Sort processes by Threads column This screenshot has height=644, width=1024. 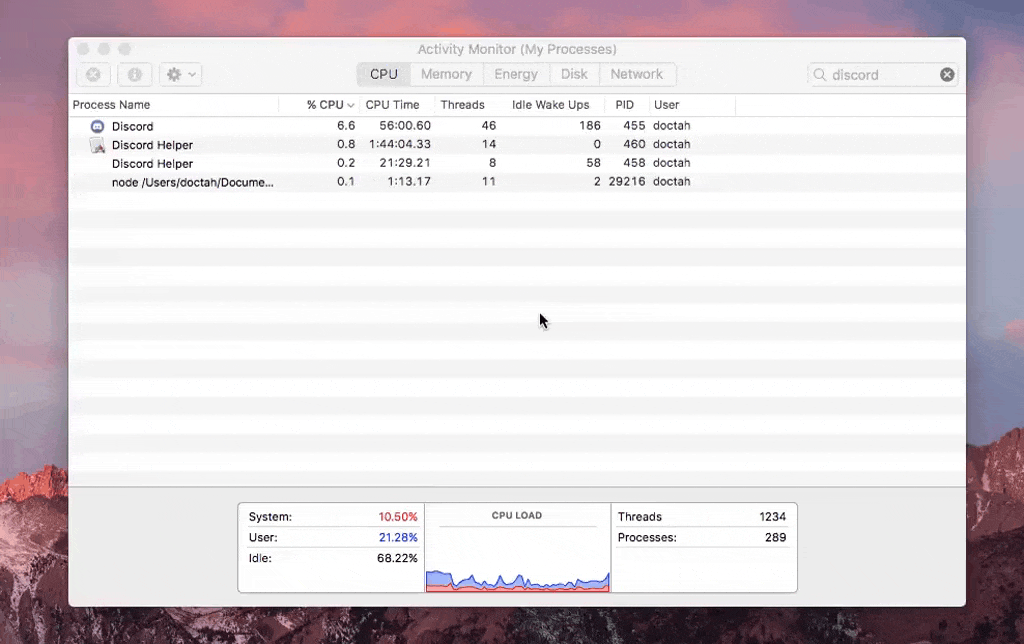click(x=462, y=105)
